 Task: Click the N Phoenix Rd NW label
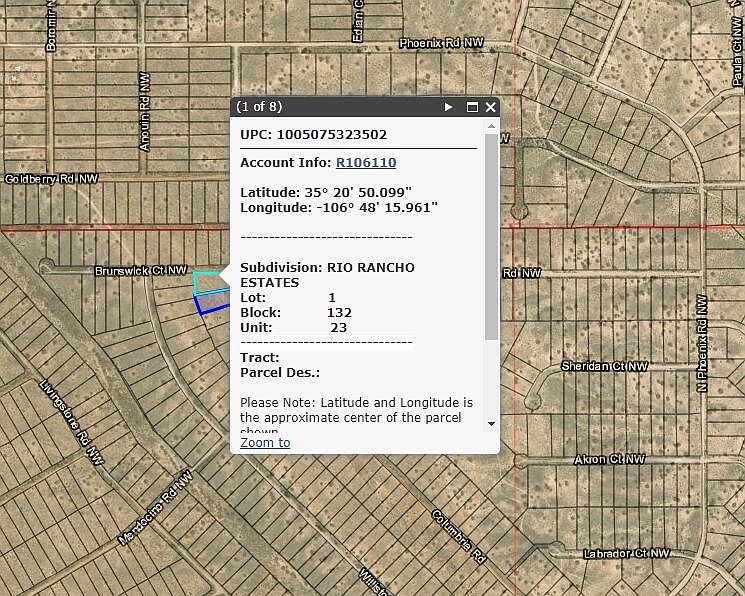click(x=703, y=342)
